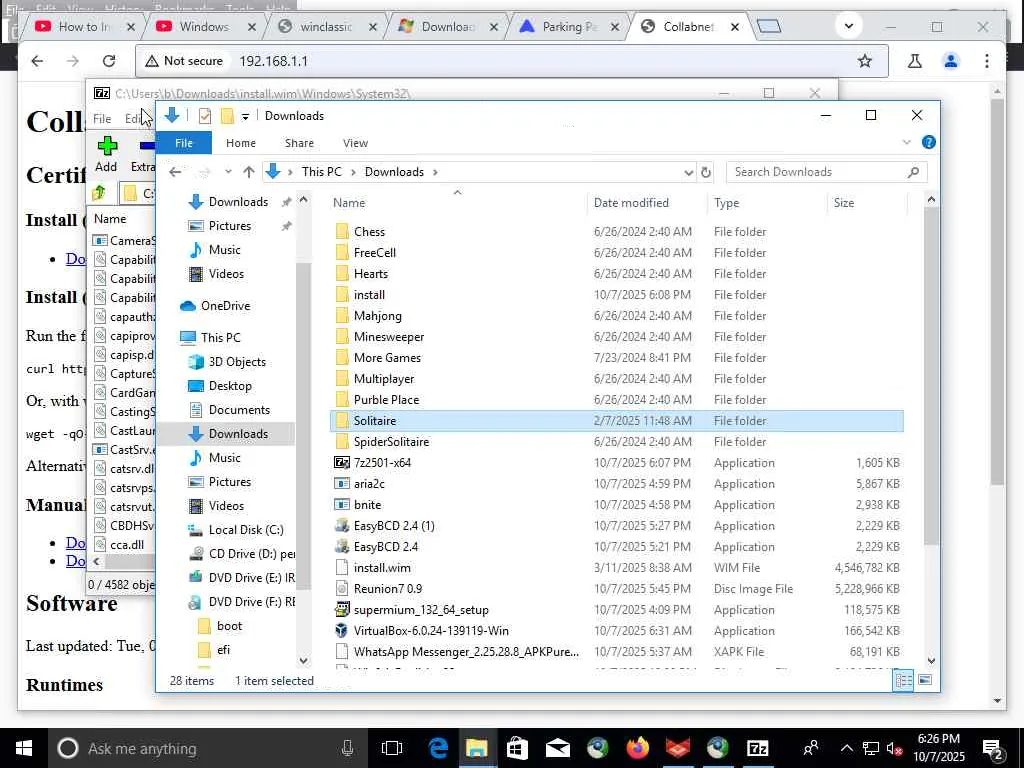Open 7-Zip from the taskbar

[x=758, y=748]
